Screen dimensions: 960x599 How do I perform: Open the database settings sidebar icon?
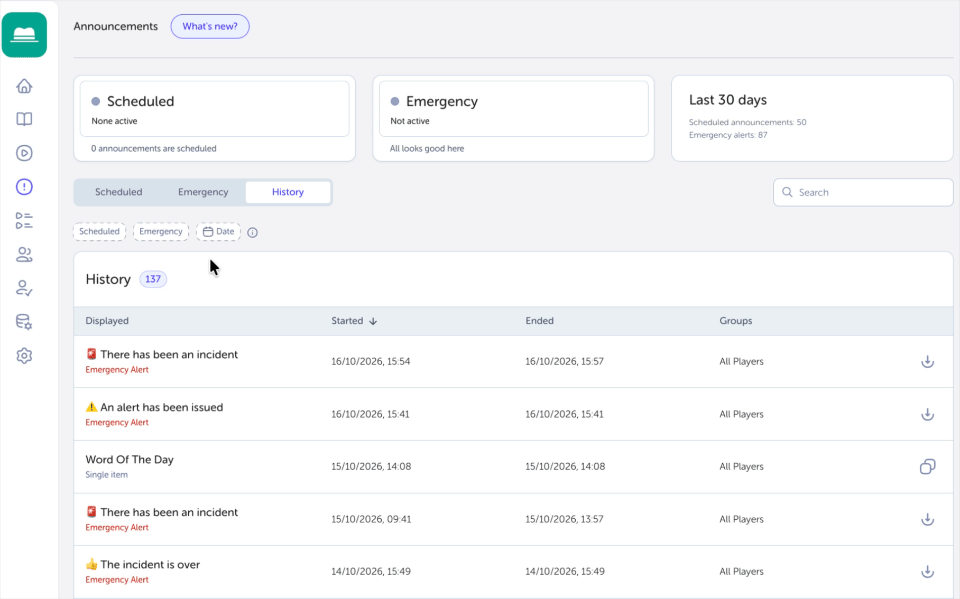(24, 322)
